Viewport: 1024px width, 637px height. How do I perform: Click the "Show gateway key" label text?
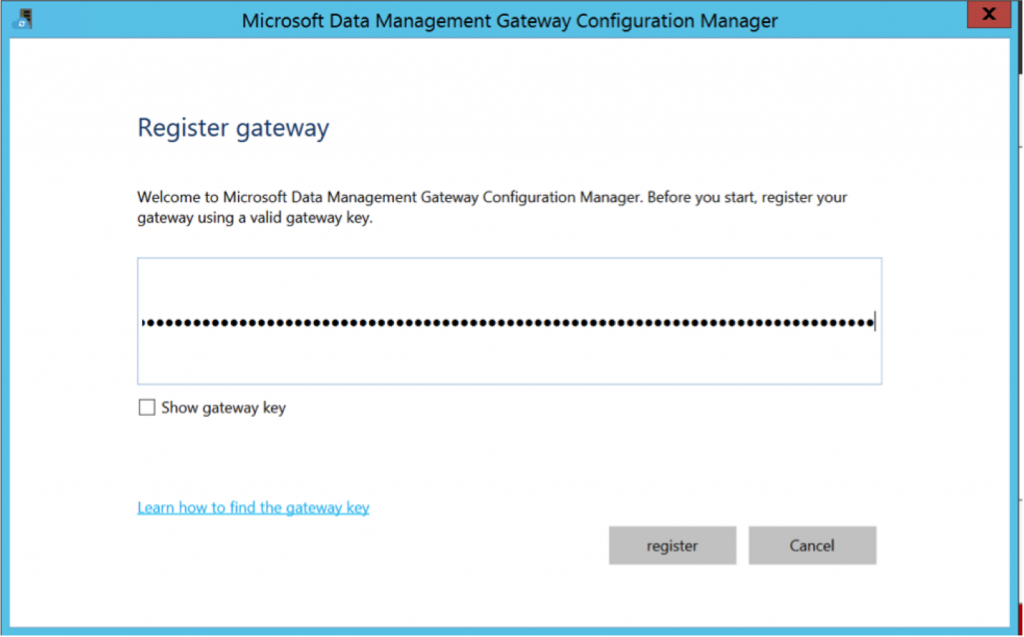(x=223, y=408)
